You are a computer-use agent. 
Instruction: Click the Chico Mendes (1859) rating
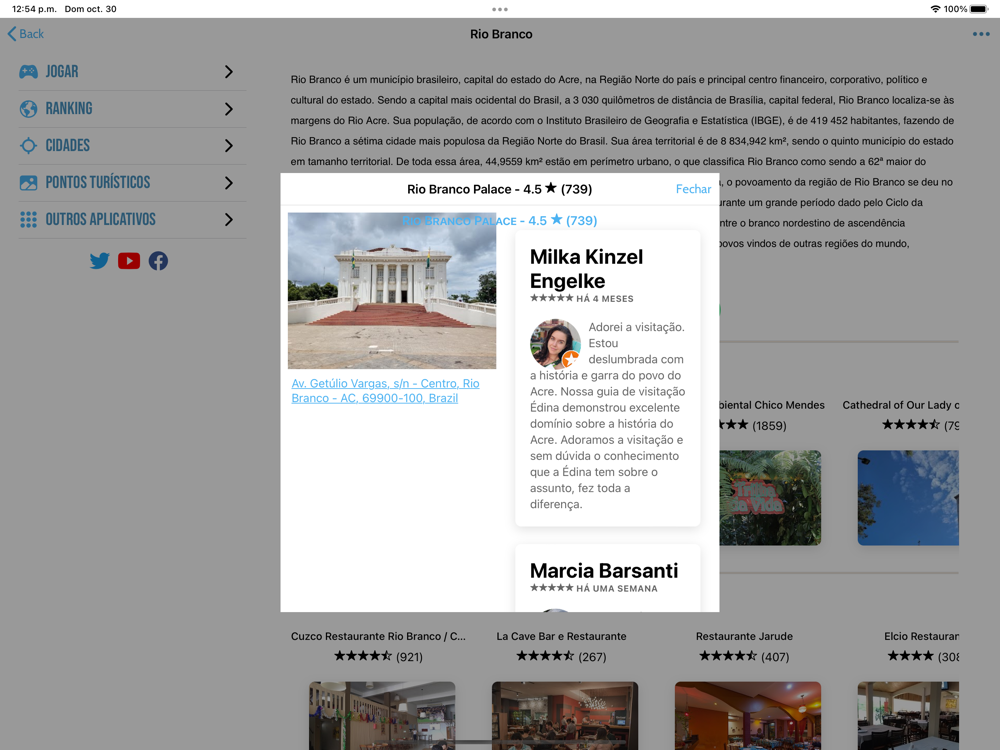(x=753, y=425)
